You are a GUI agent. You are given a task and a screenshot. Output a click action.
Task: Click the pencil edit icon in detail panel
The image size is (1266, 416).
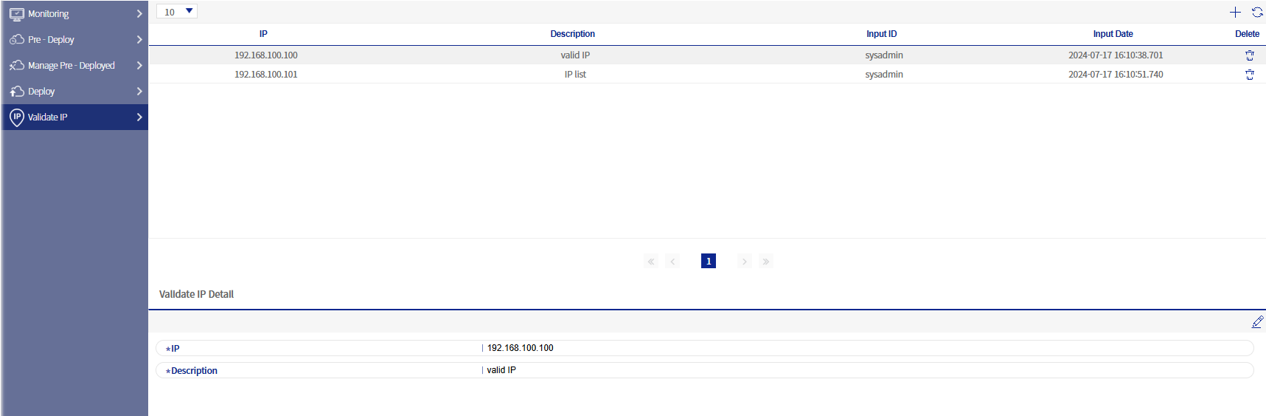[1257, 322]
